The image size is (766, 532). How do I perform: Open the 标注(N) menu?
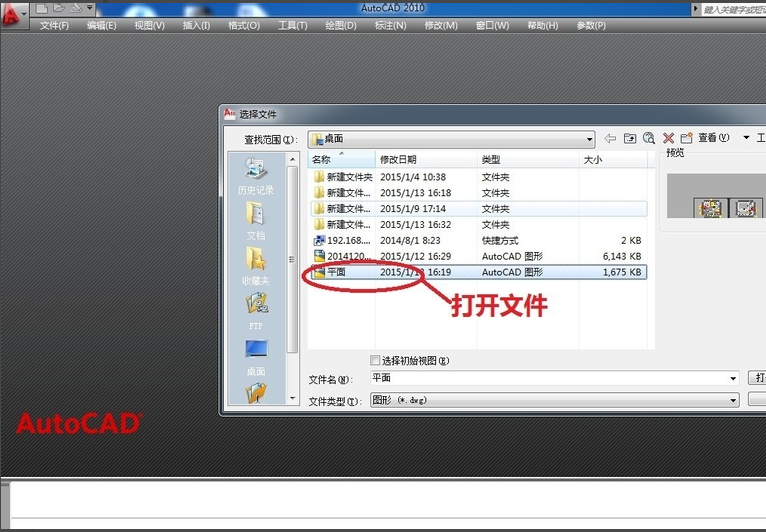pyautogui.click(x=390, y=25)
